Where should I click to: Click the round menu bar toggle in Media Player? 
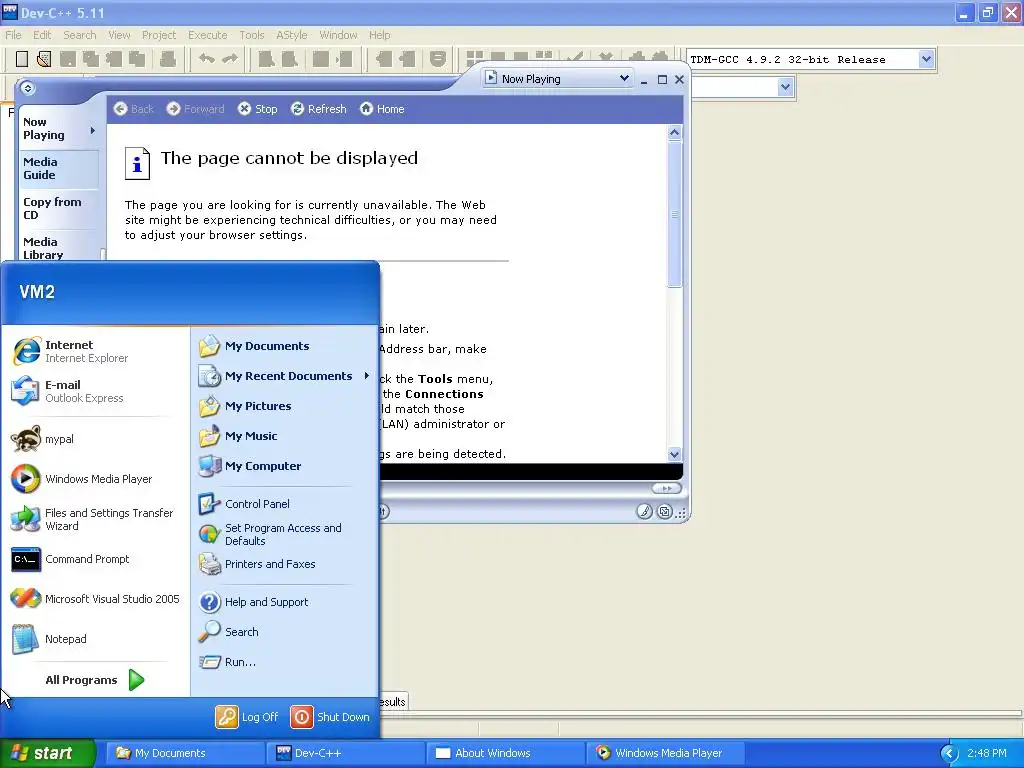(x=27, y=88)
